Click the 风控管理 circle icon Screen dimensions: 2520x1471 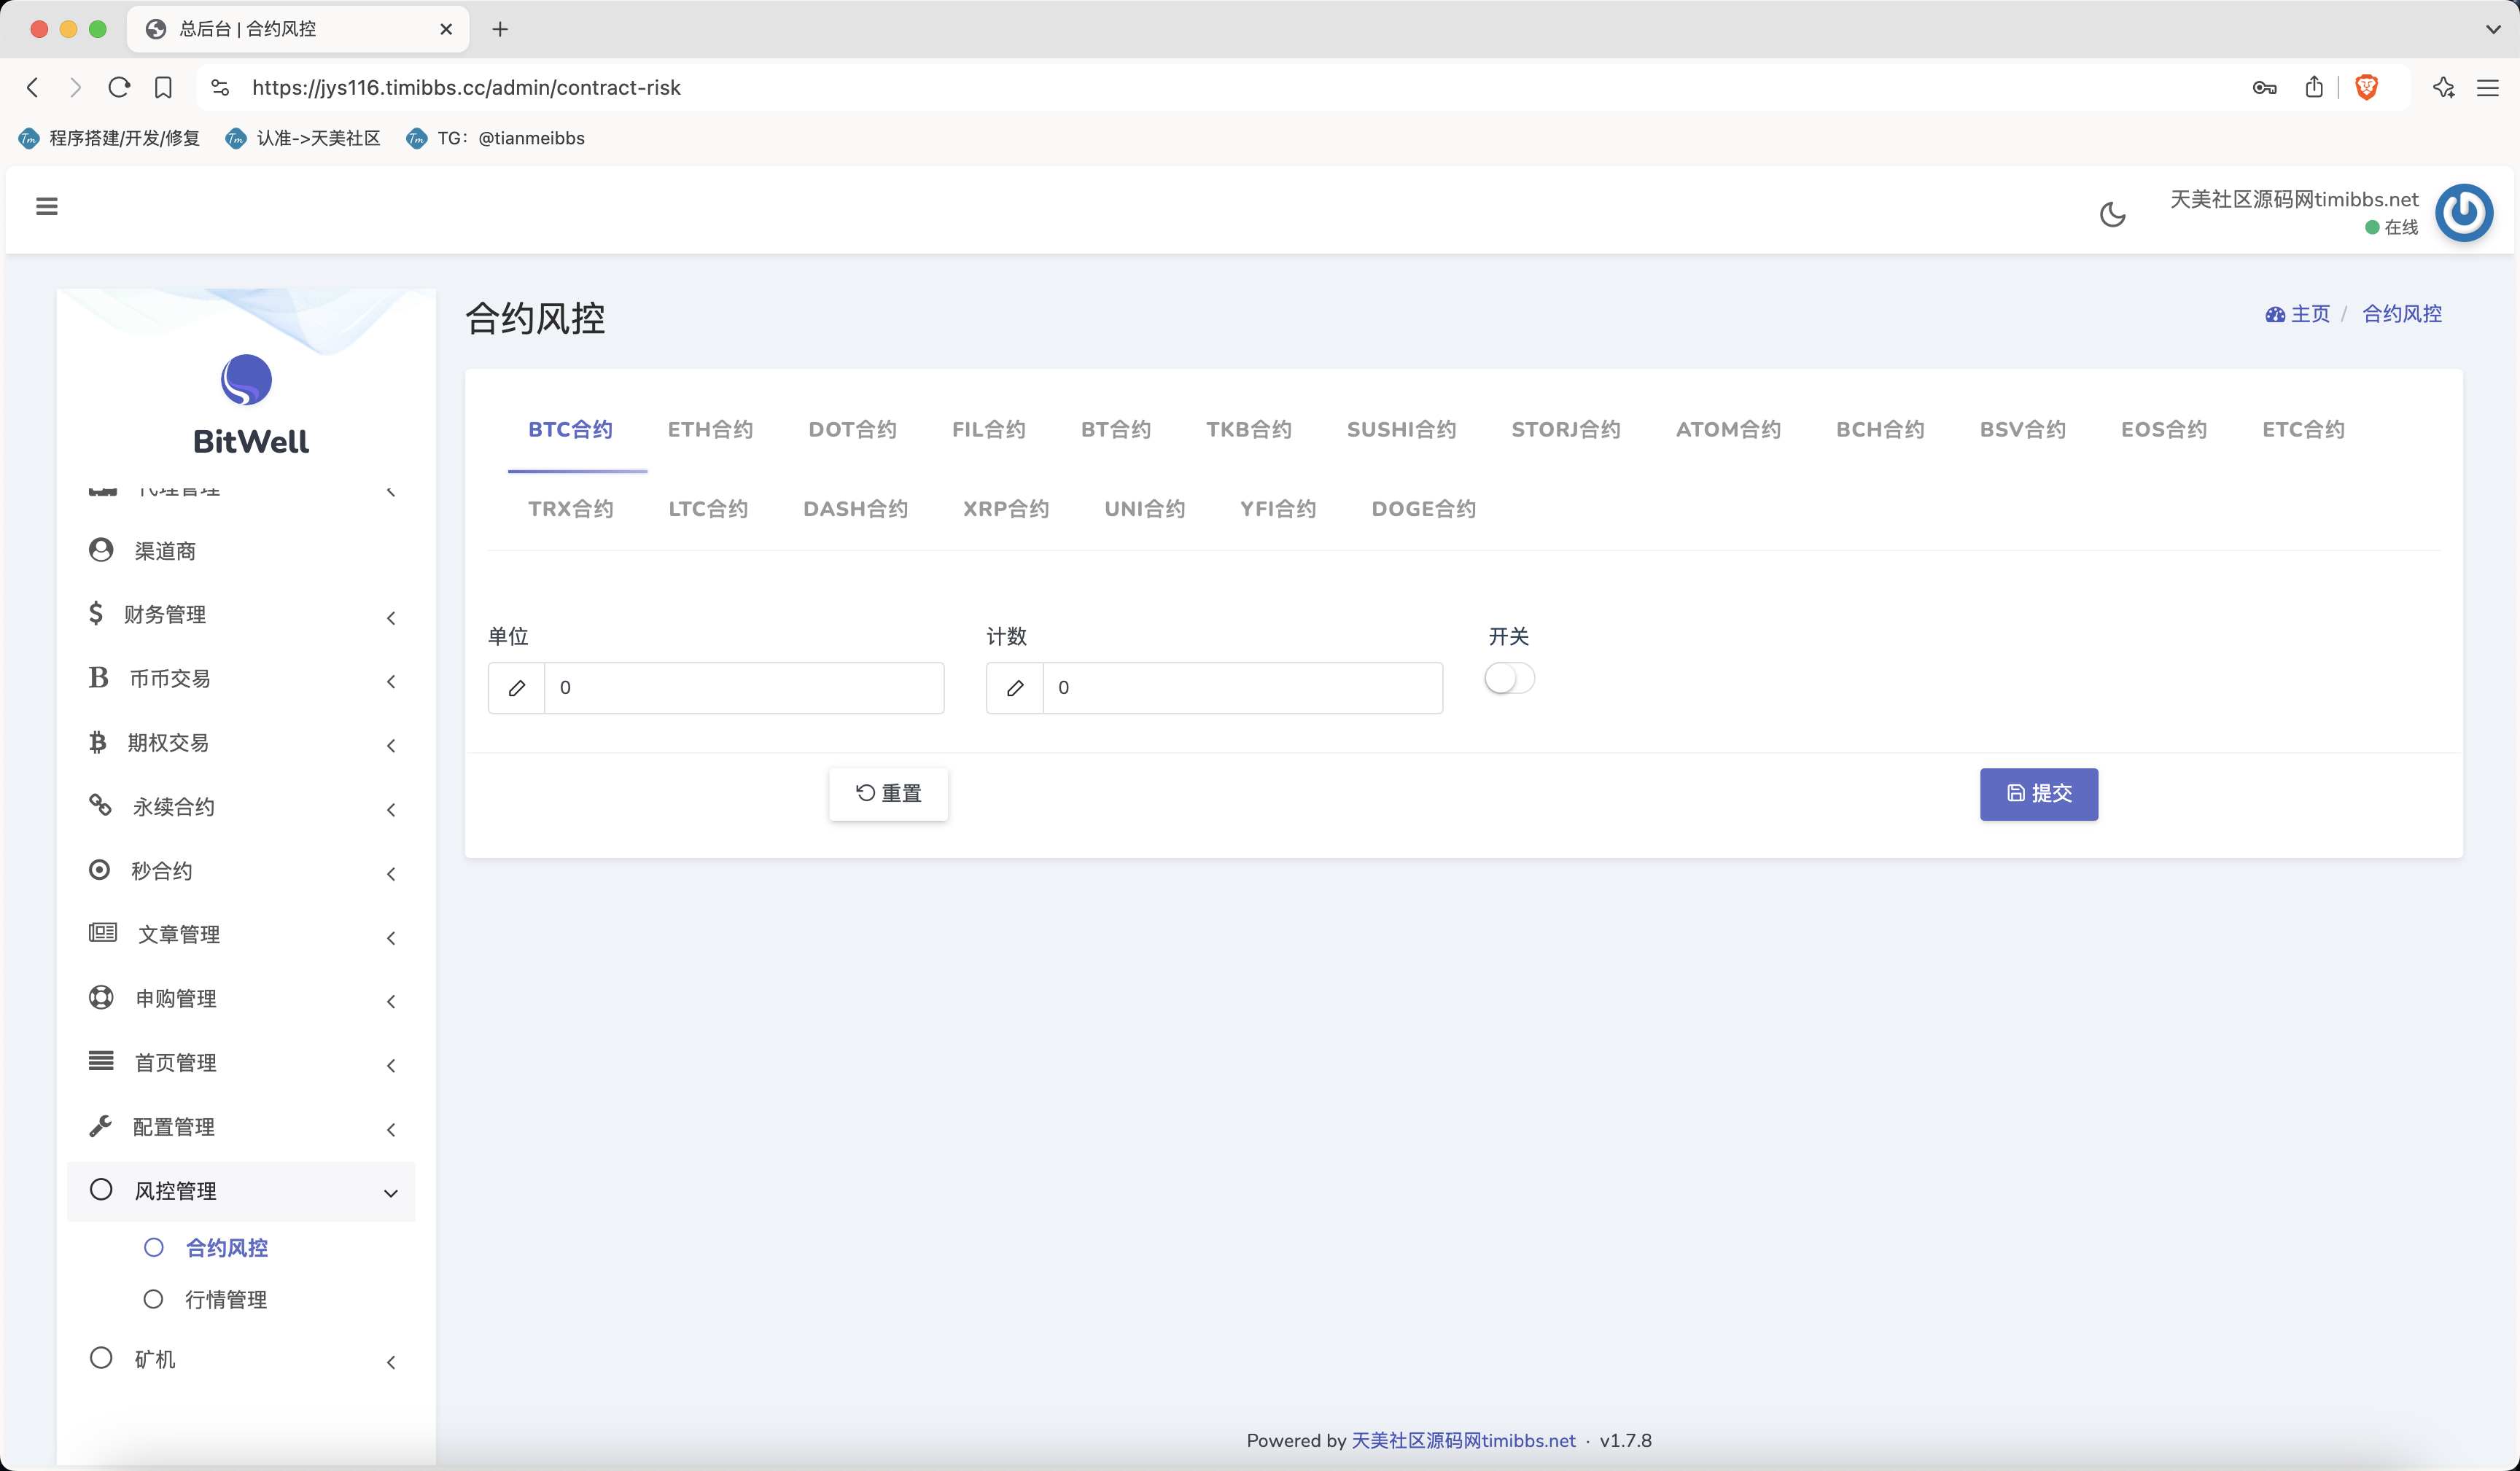tap(101, 1189)
